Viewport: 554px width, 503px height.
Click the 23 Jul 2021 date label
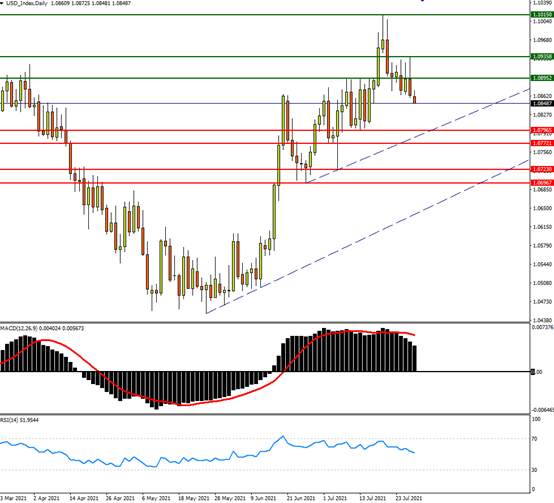click(409, 498)
